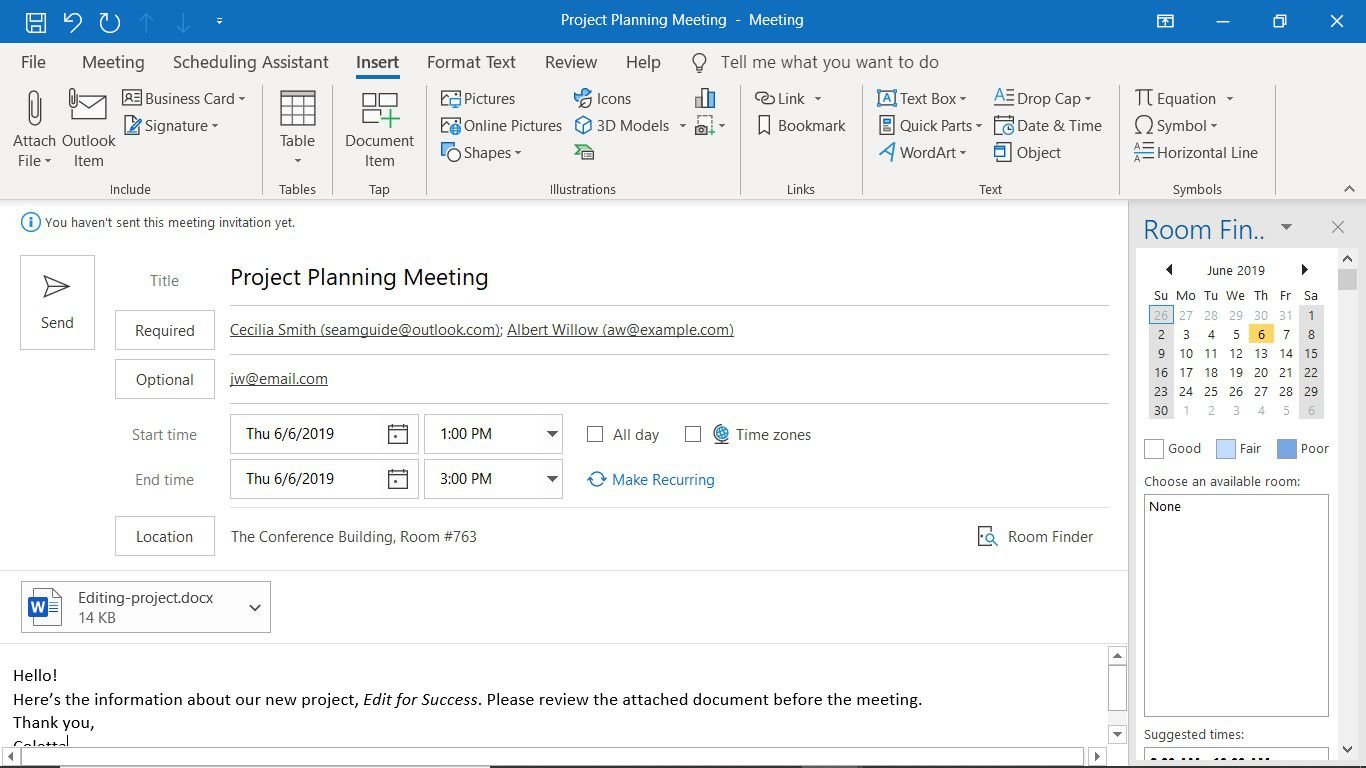1366x768 pixels.
Task: Go to next month in Room Finder calendar
Action: click(x=1304, y=269)
